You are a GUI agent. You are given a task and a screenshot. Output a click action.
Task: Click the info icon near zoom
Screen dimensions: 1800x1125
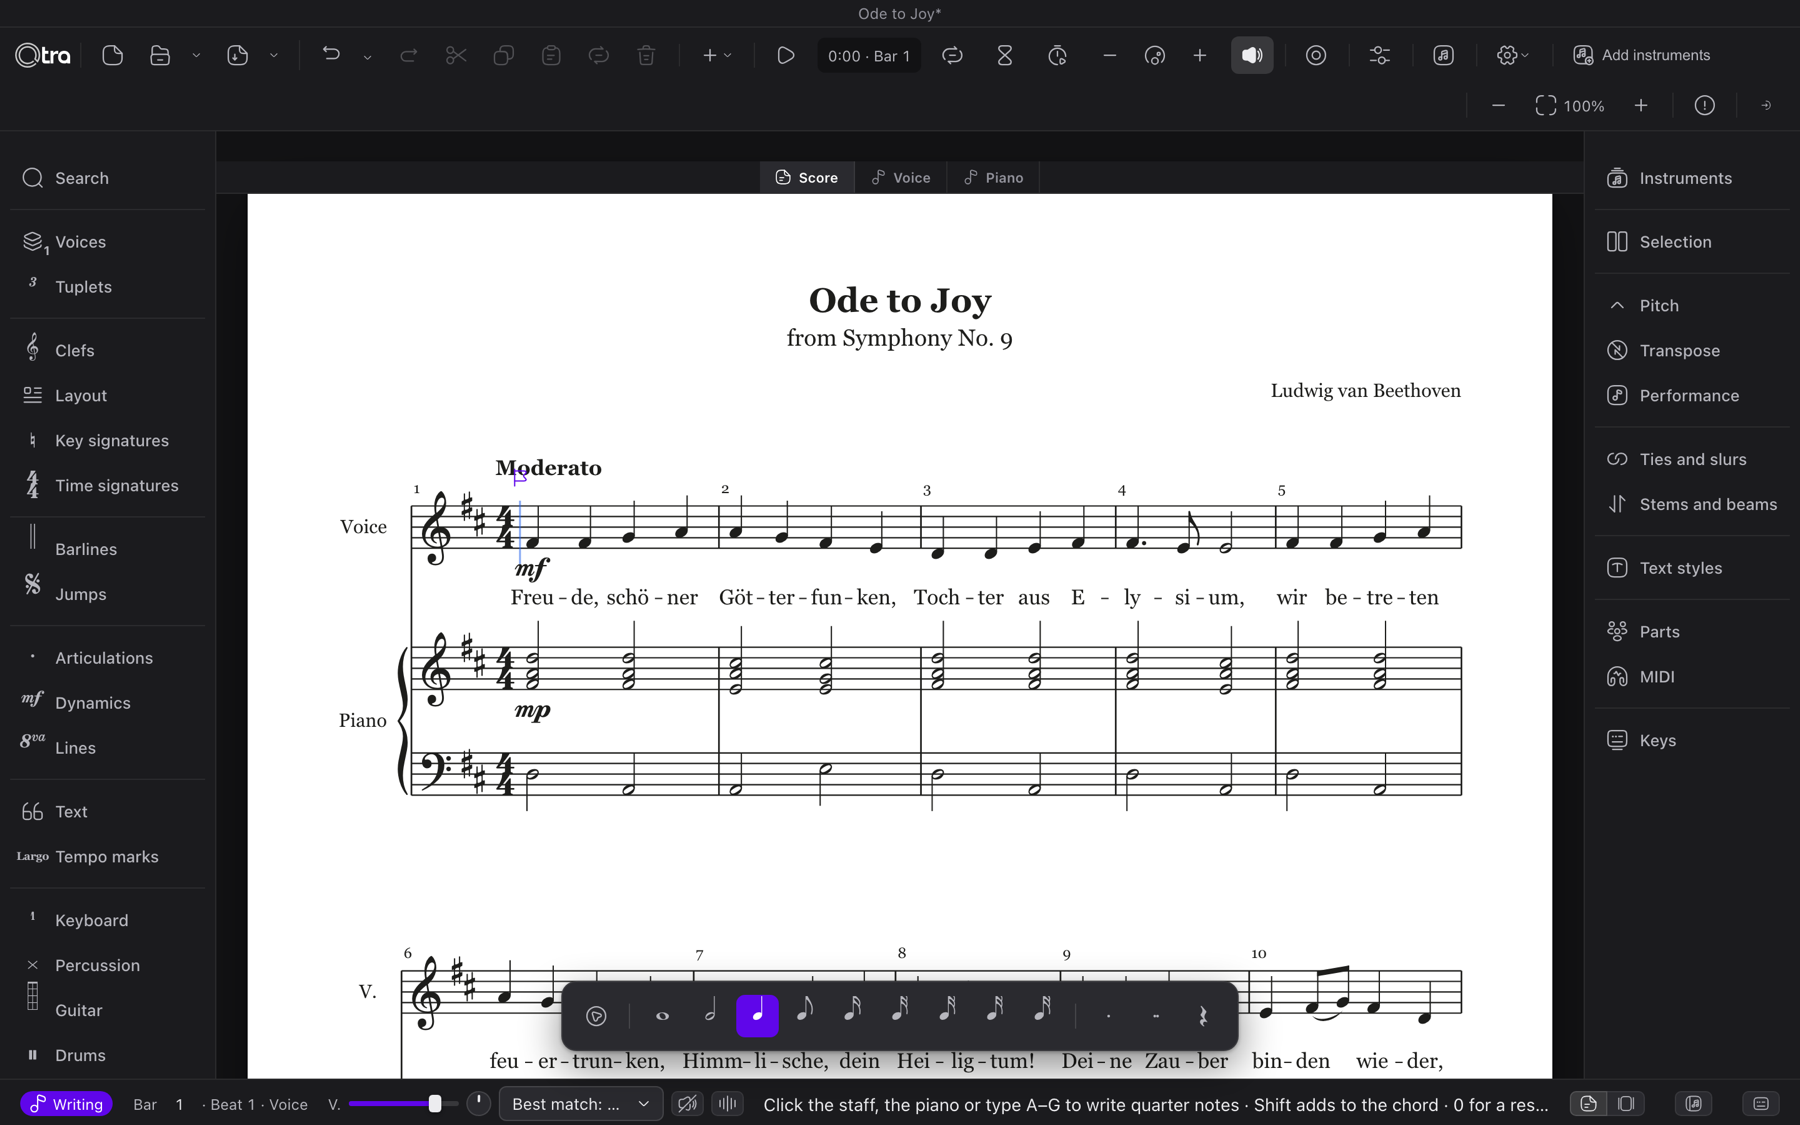click(1705, 106)
